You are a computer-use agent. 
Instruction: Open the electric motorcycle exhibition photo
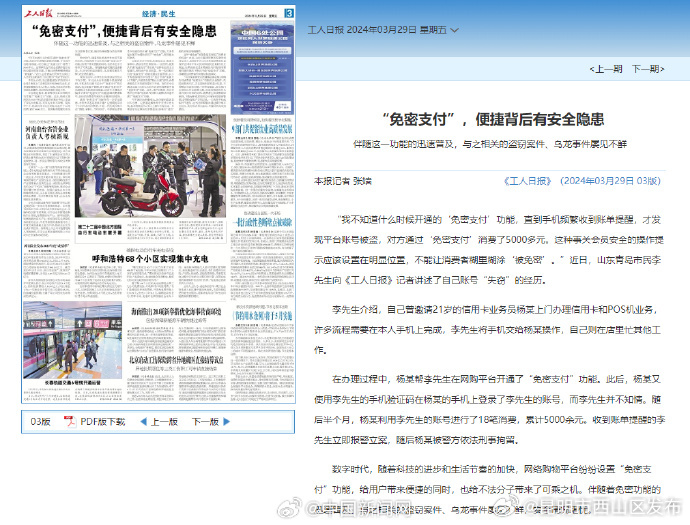pos(150,166)
